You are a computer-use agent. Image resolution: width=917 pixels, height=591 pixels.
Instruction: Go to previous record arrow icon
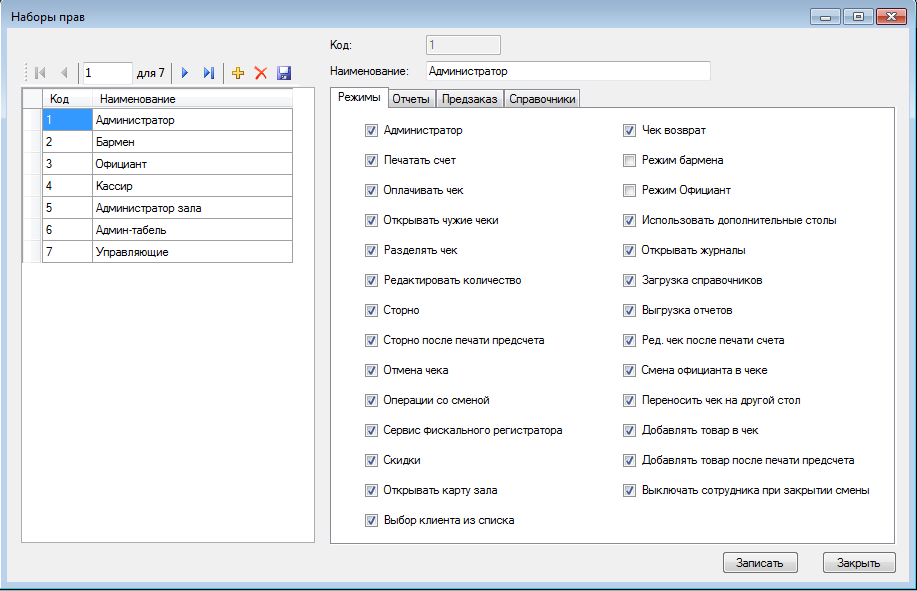pyautogui.click(x=64, y=73)
